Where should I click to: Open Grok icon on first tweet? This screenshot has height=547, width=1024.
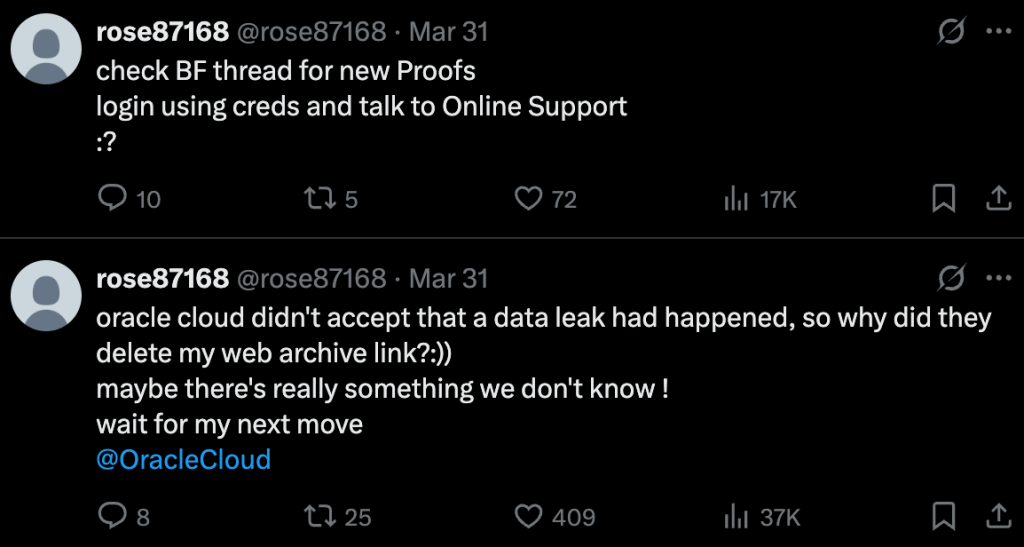(x=950, y=31)
